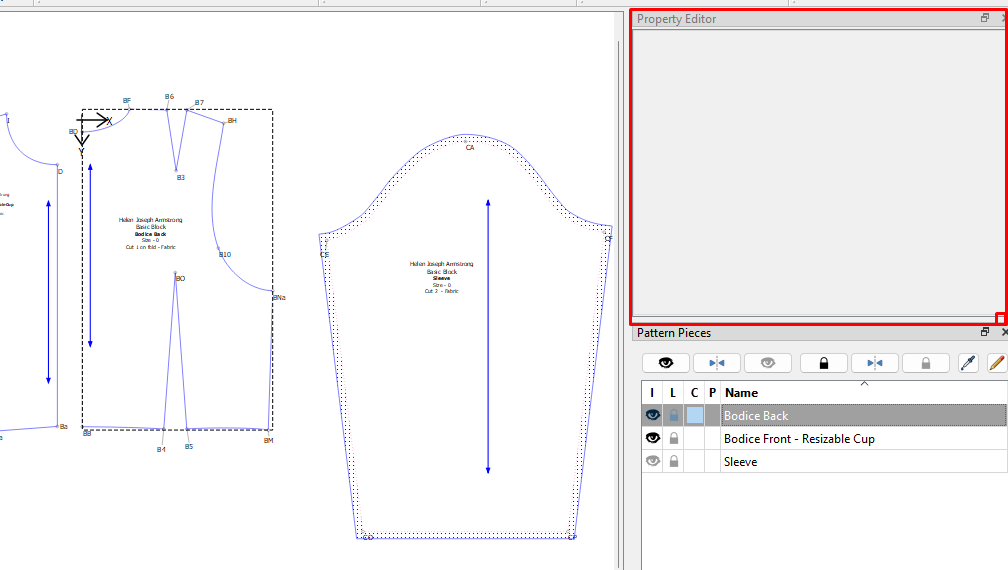The image size is (1008, 570).
Task: Open the Bodice Back color swatch
Action: coord(694,415)
